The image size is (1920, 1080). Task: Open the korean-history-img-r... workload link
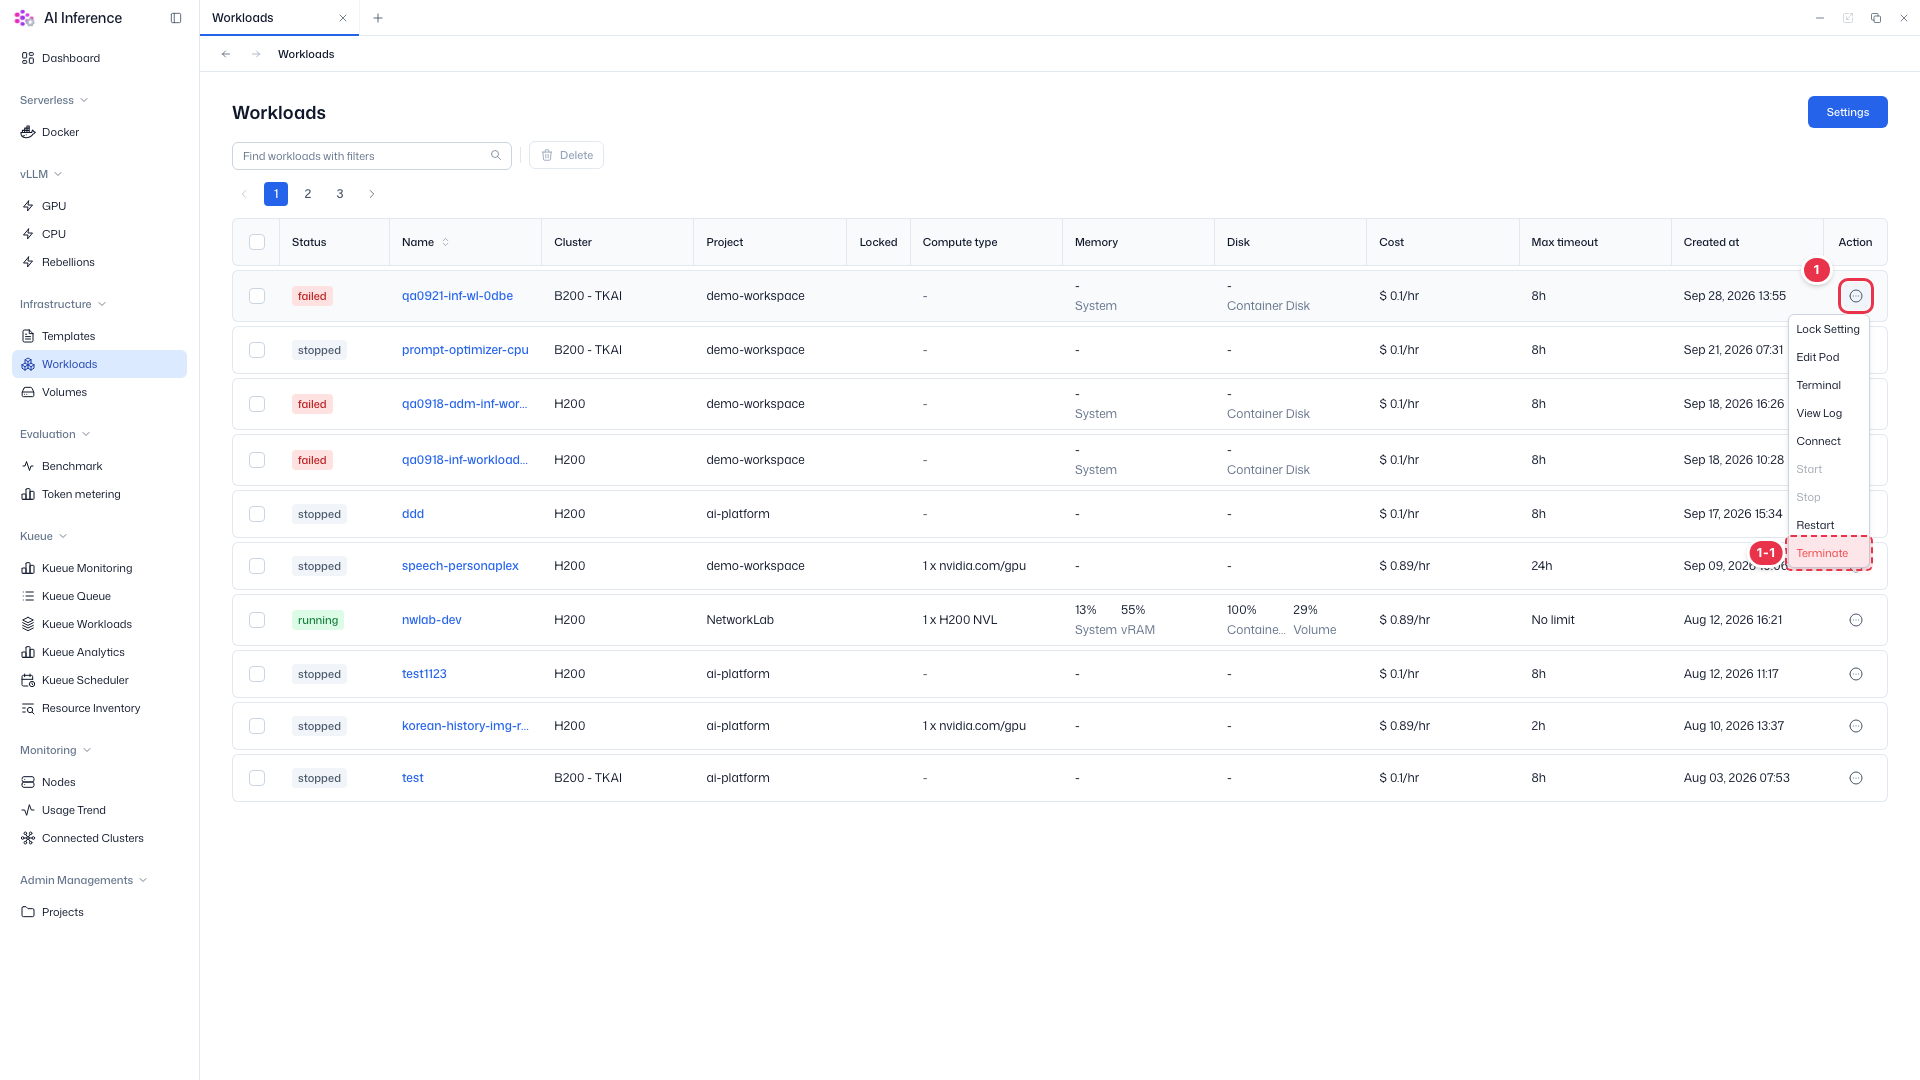point(465,726)
